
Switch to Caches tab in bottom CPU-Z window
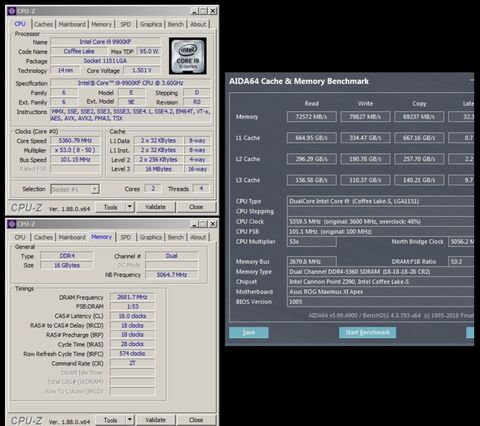43,237
